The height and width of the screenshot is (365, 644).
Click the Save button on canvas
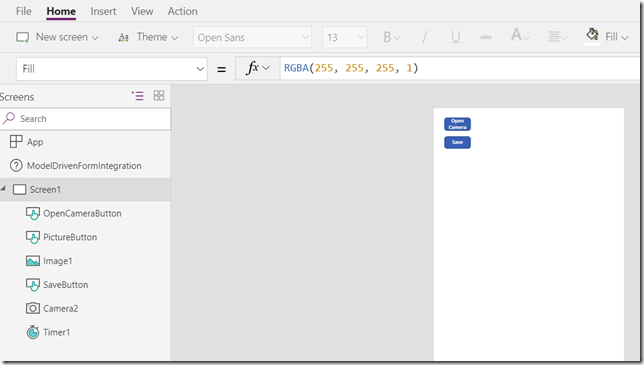click(457, 142)
